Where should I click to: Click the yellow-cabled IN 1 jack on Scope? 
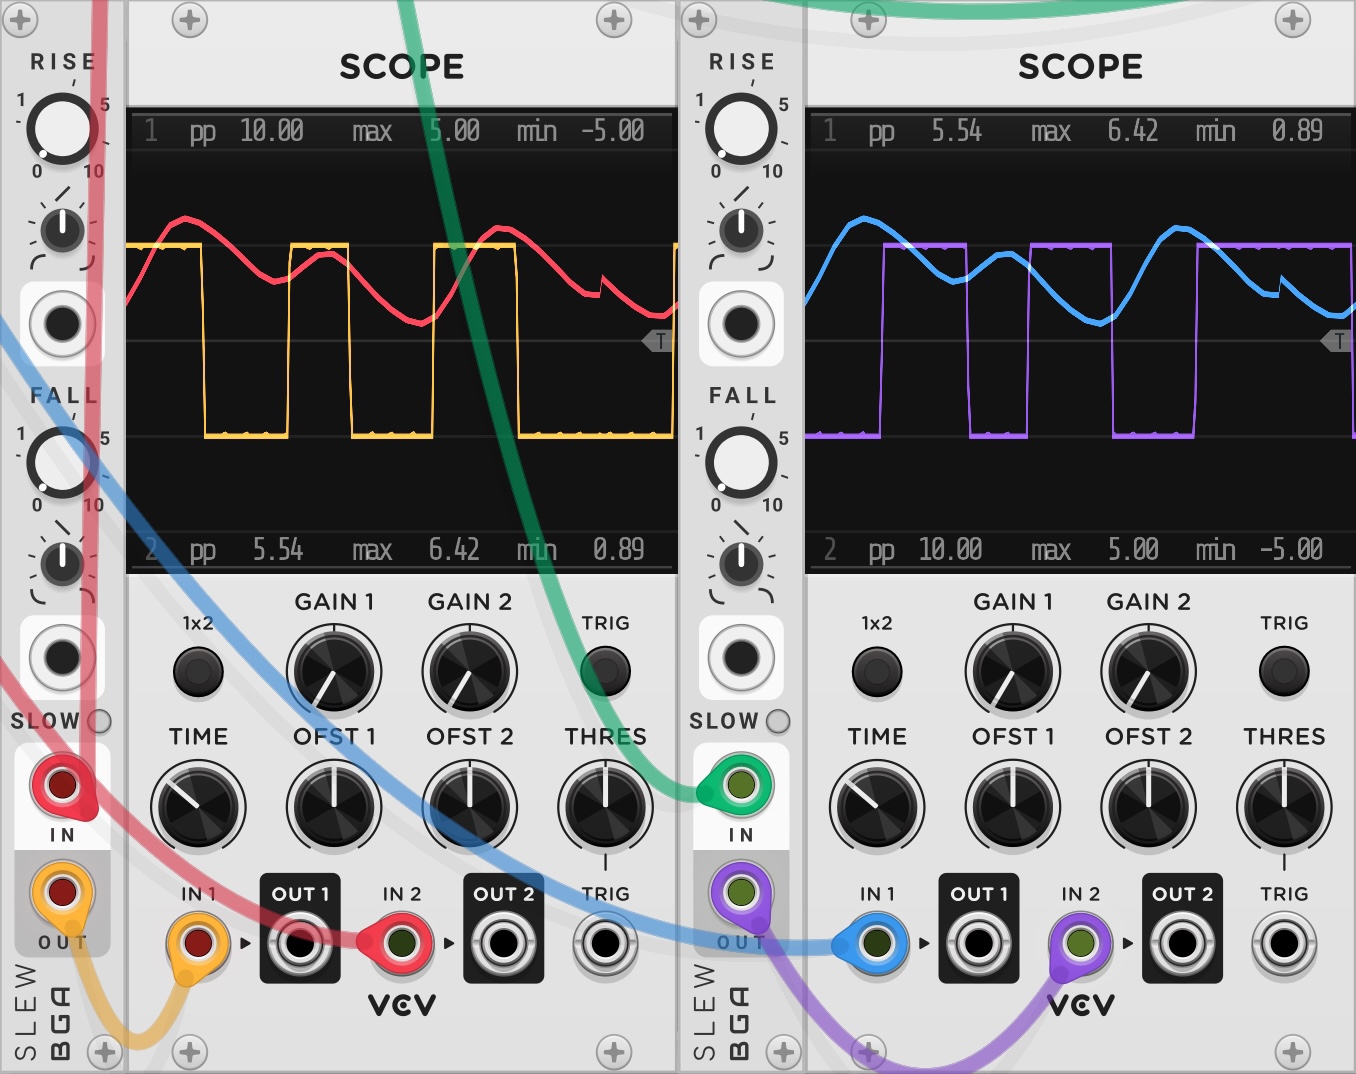coord(198,943)
